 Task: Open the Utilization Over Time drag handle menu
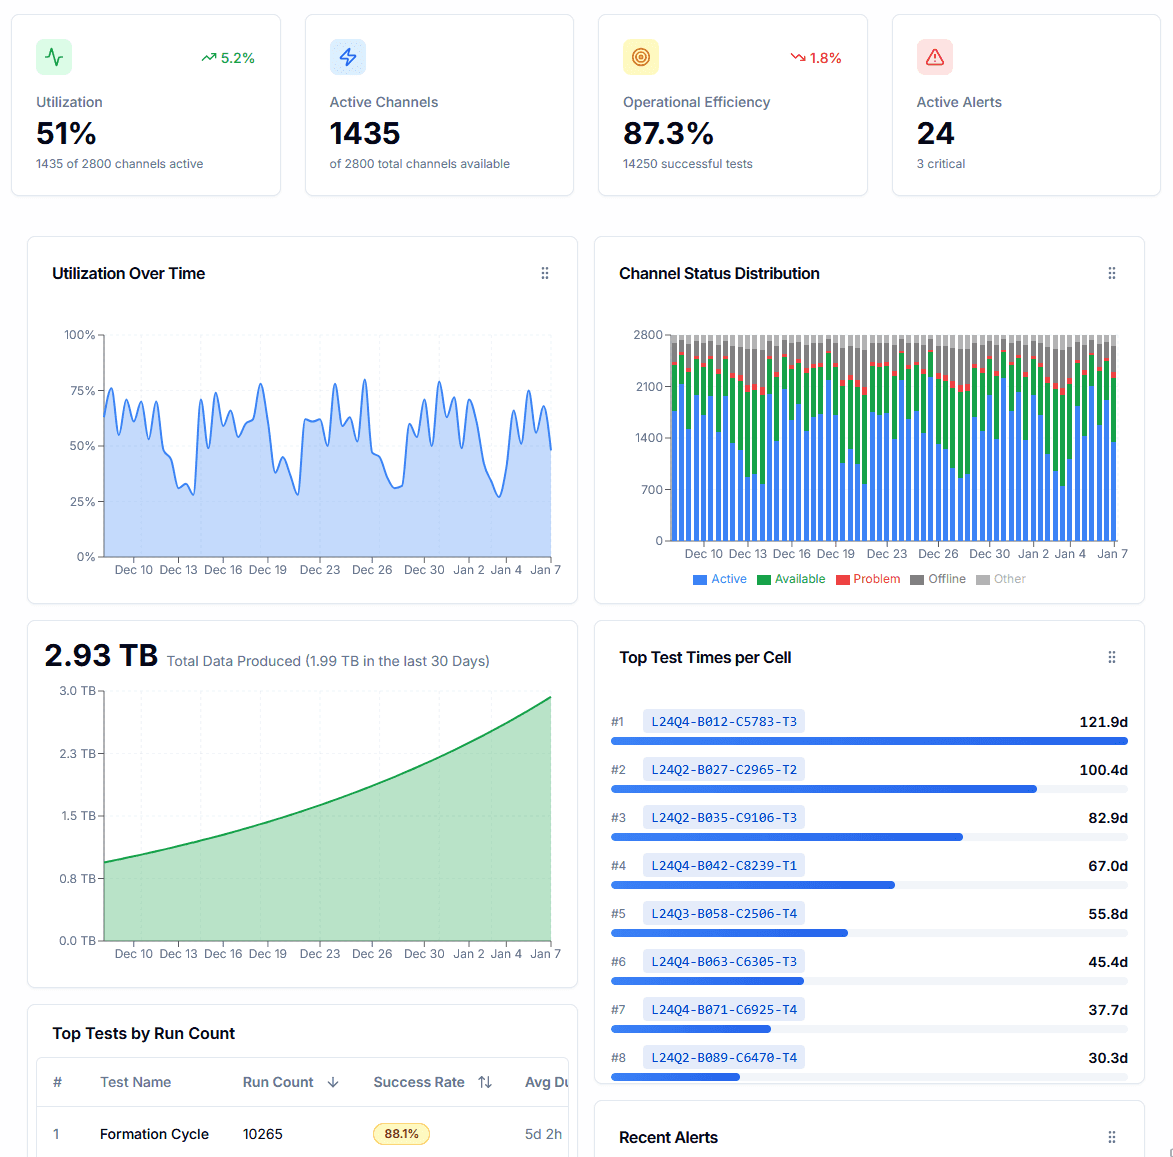pyautogui.click(x=545, y=274)
